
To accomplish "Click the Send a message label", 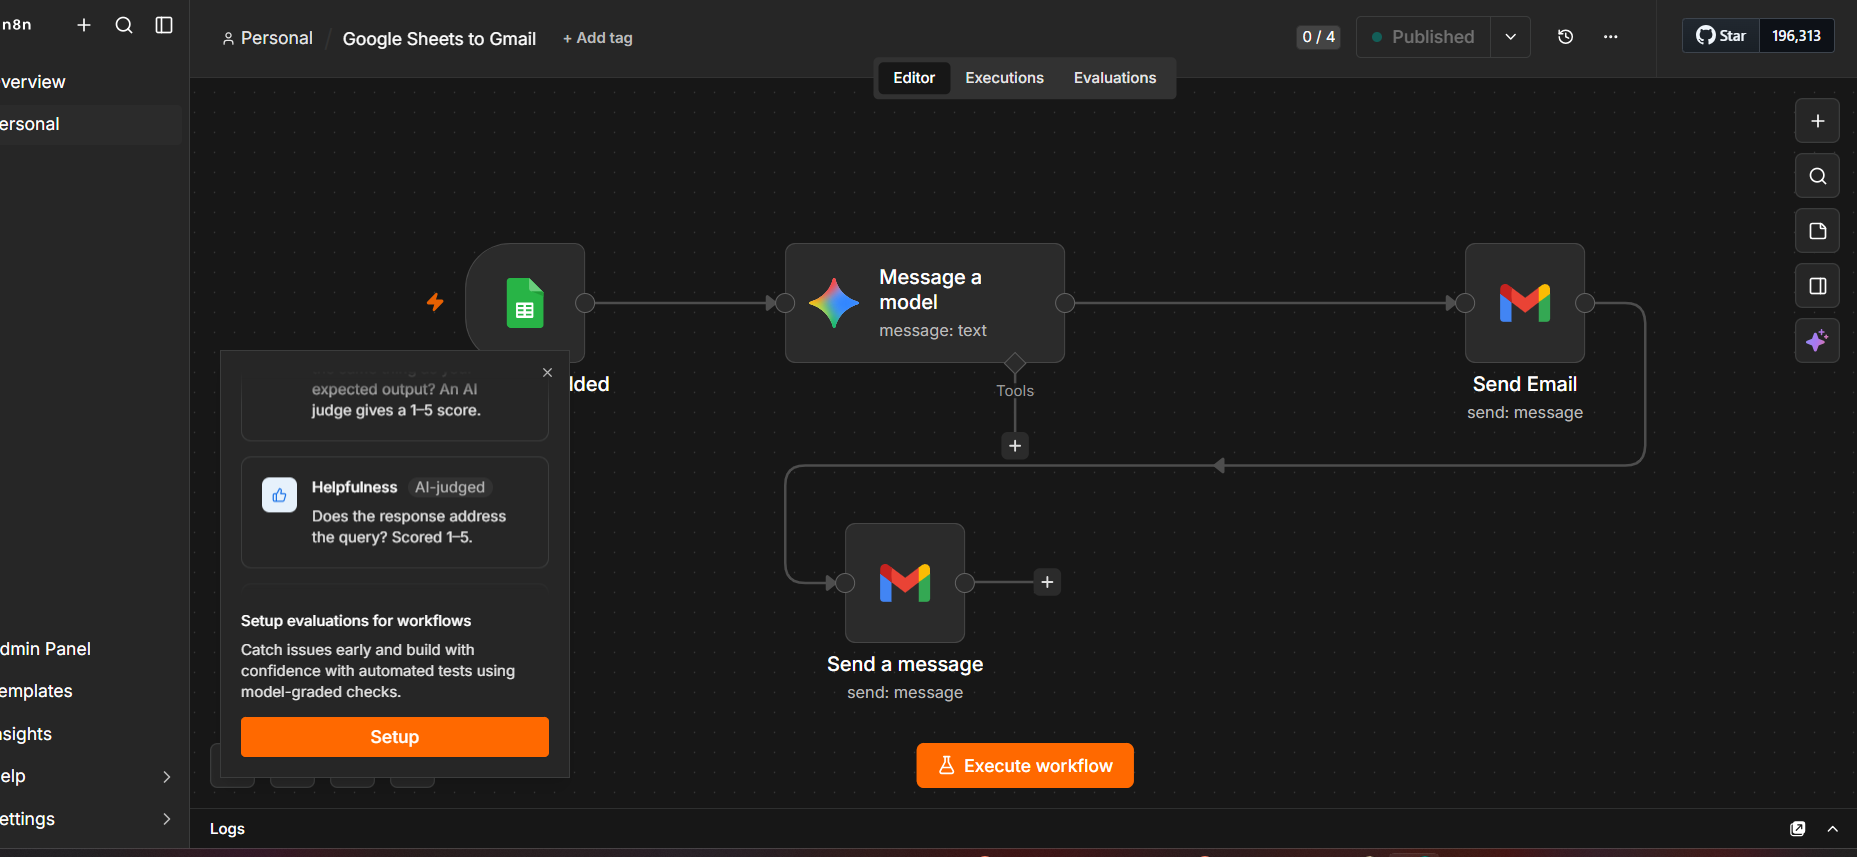I will click(905, 664).
